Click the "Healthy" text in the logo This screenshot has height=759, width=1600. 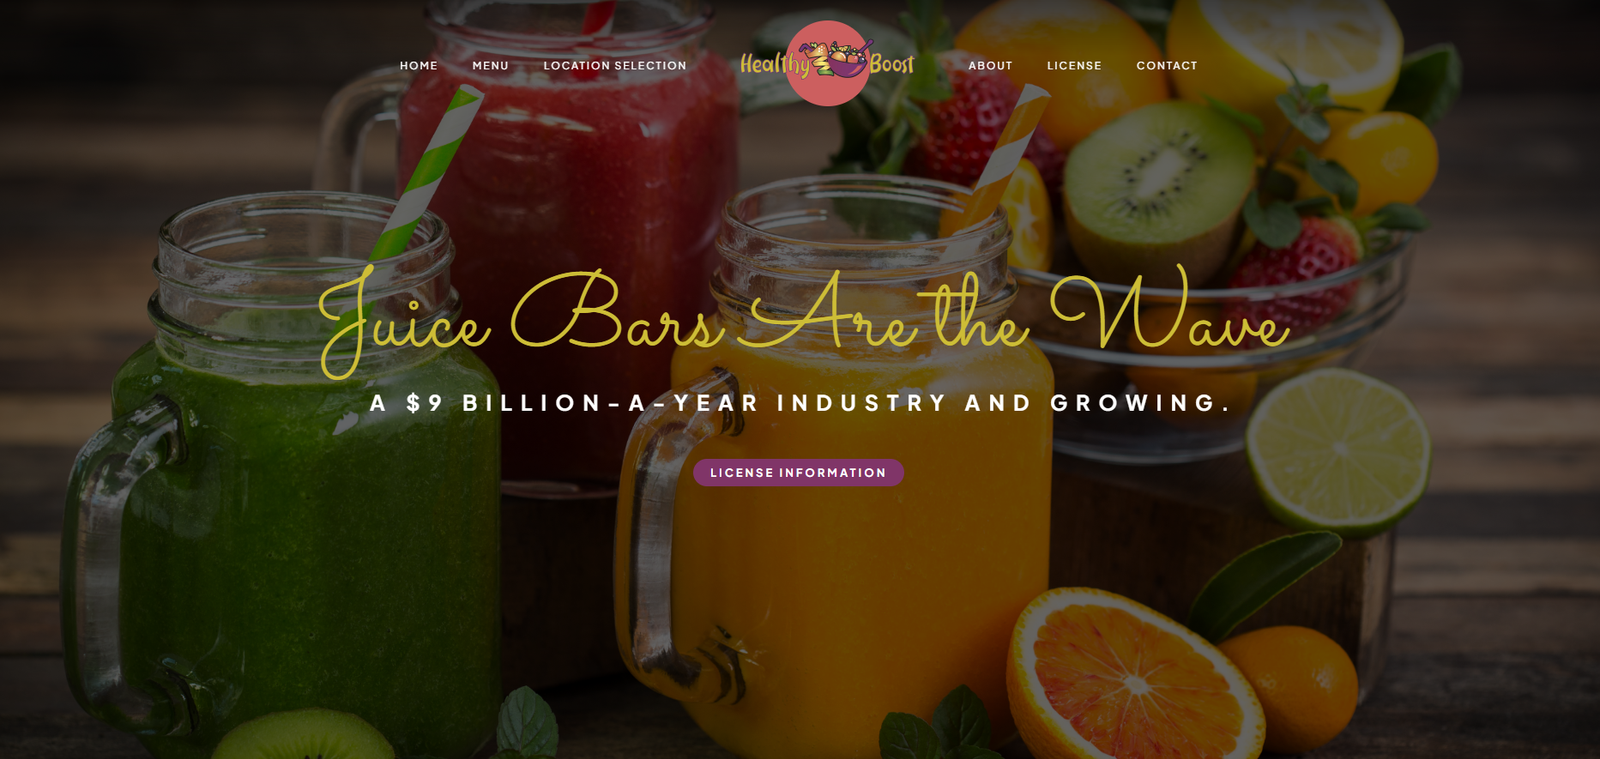[x=775, y=64]
